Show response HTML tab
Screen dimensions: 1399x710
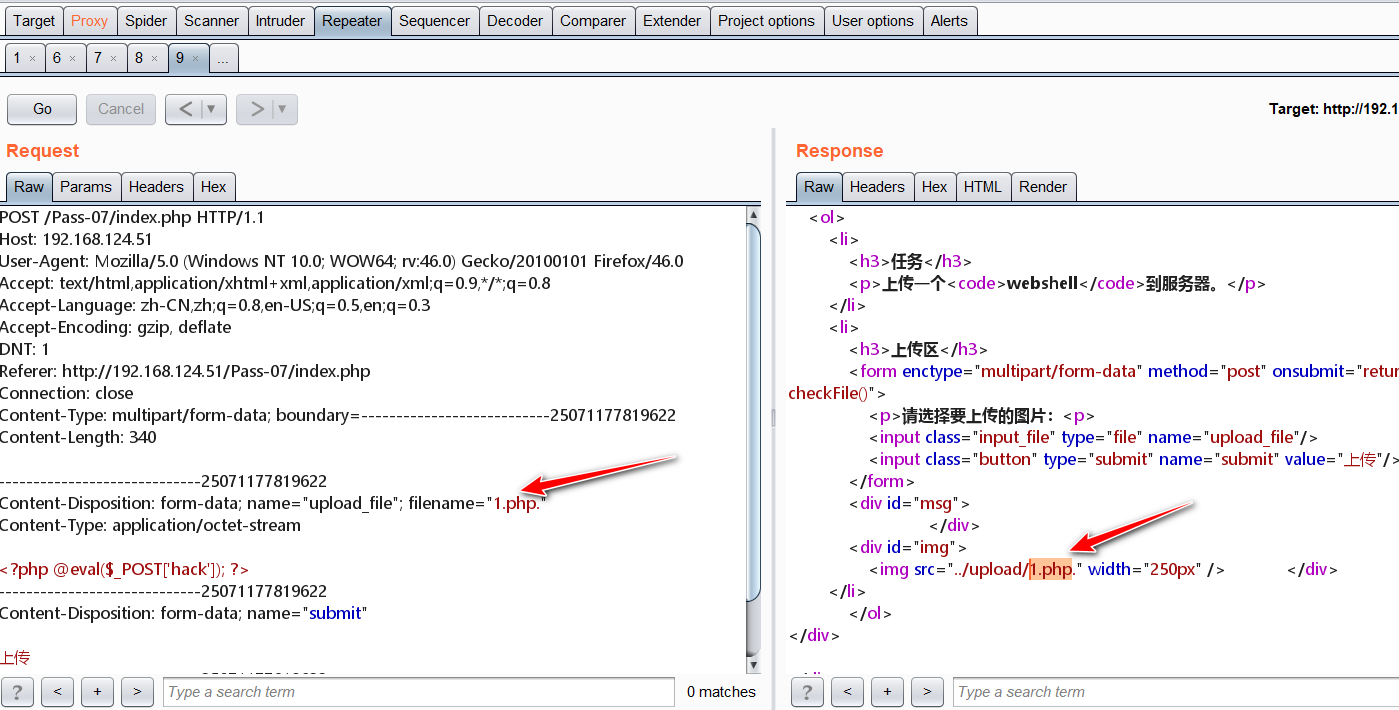click(x=983, y=186)
